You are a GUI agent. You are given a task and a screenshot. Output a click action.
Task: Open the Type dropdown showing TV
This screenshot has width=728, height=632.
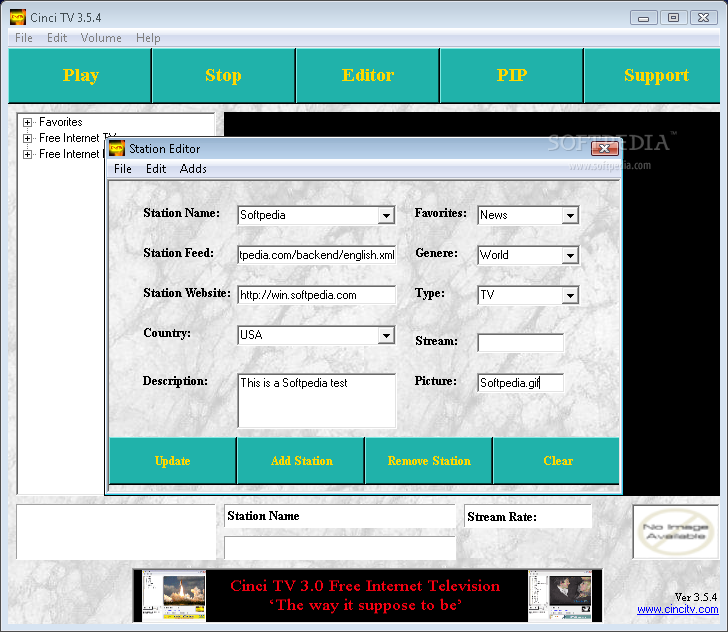[x=570, y=295]
